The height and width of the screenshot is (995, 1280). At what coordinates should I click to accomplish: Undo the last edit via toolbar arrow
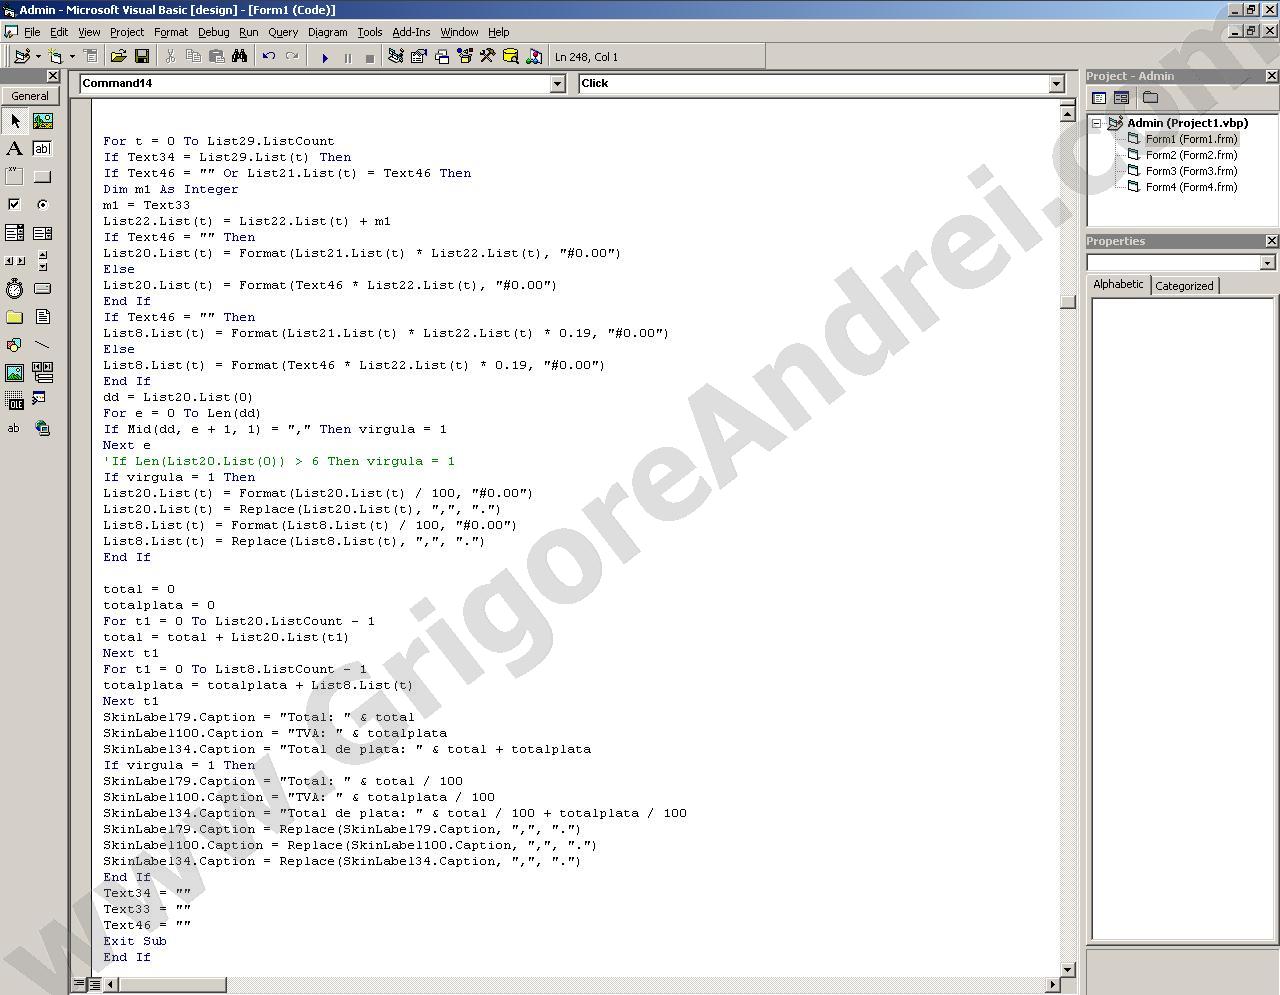[x=268, y=57]
